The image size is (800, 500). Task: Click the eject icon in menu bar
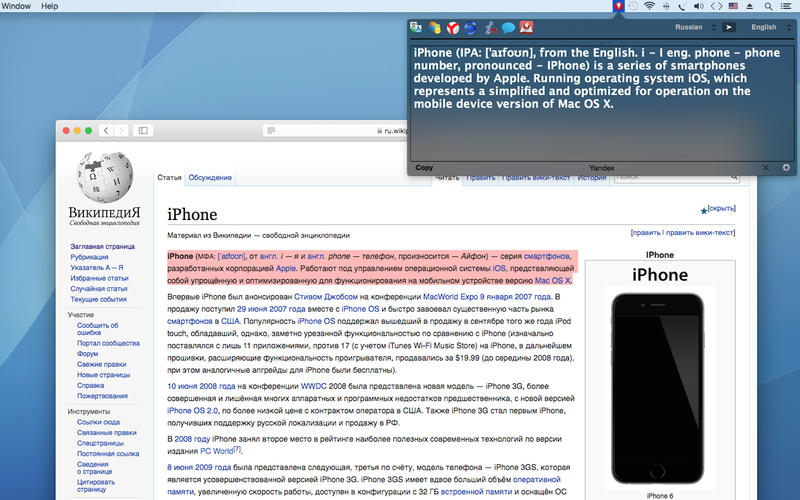coord(750,6)
